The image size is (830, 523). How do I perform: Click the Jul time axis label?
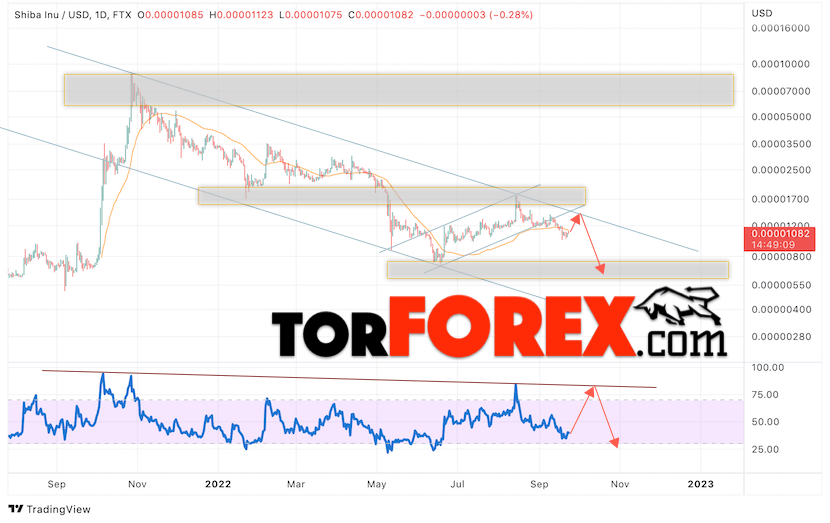[457, 484]
